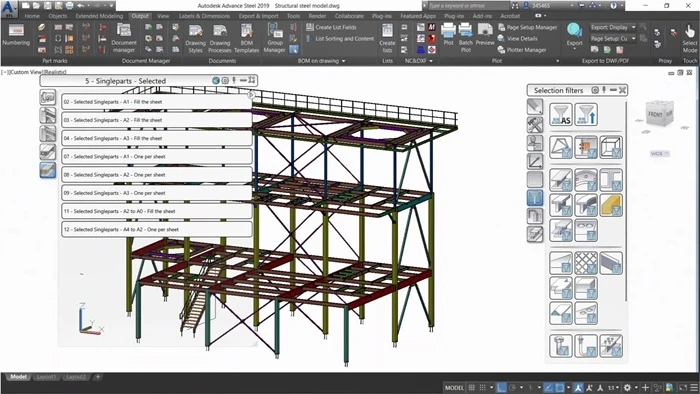Open the Document manager
700x394 pixels.
(124, 38)
